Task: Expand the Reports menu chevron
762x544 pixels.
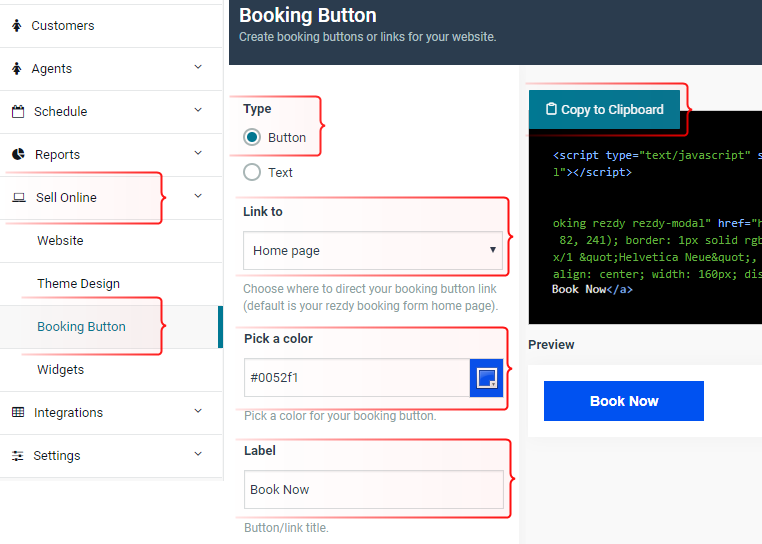Action: [198, 153]
